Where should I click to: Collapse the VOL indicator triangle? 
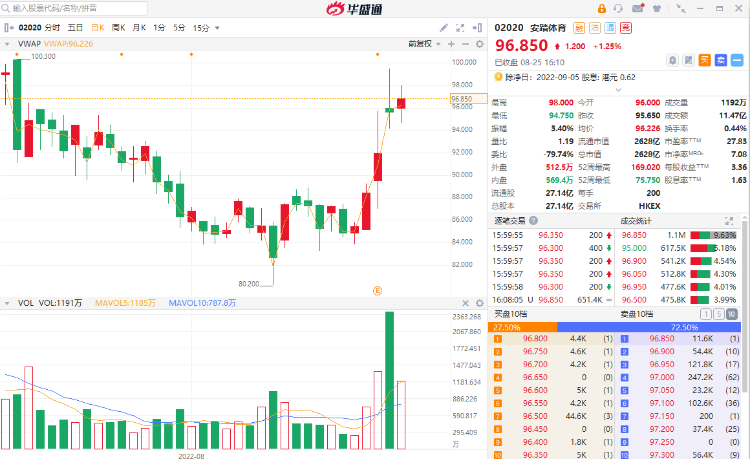[x=7, y=303]
